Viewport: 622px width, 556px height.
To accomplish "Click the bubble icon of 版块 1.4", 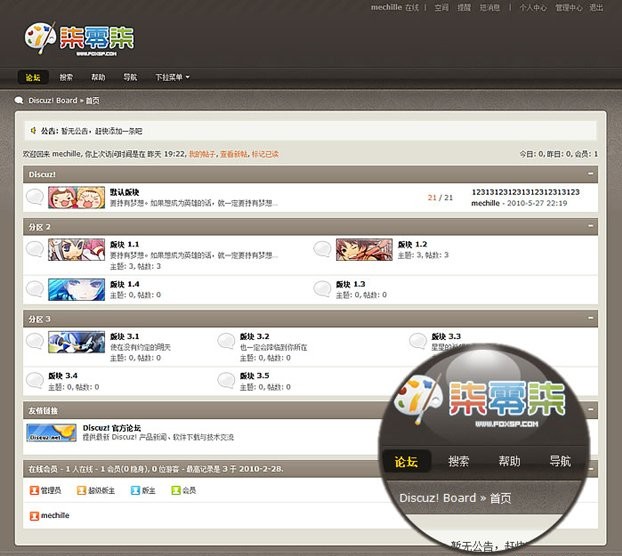I will coord(35,289).
